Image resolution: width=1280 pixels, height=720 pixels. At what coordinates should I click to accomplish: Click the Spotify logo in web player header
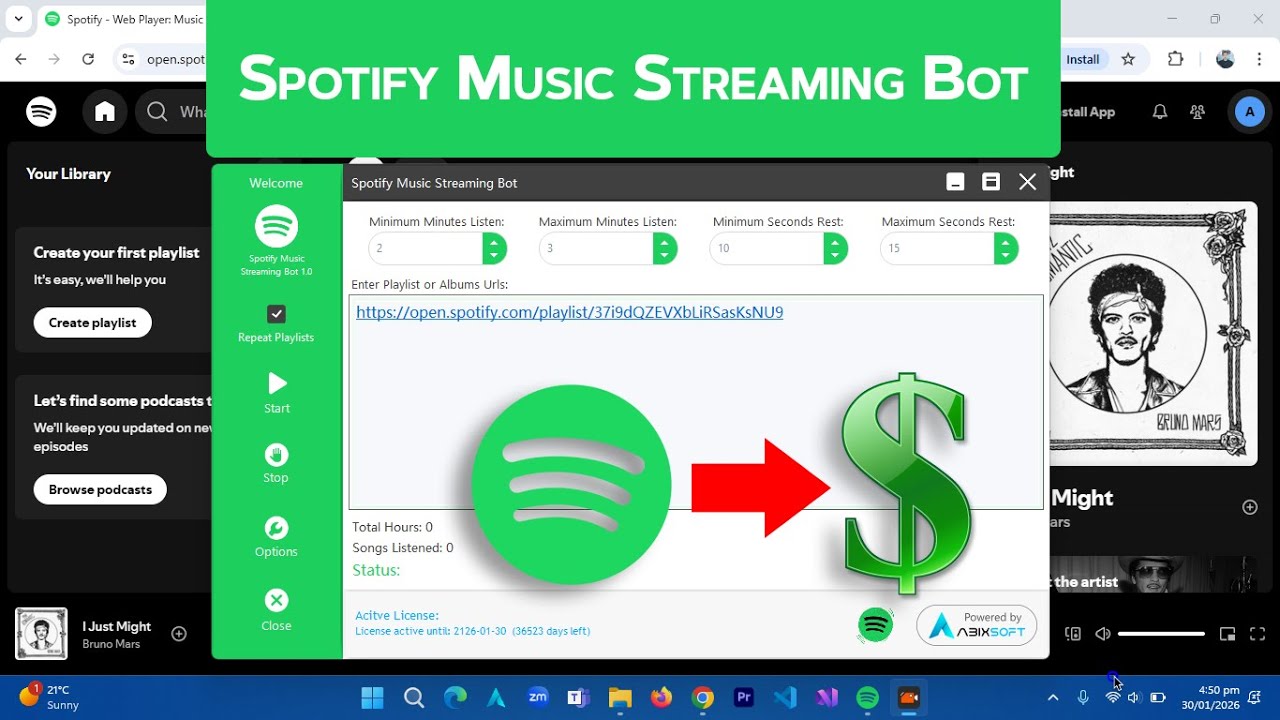pos(41,112)
